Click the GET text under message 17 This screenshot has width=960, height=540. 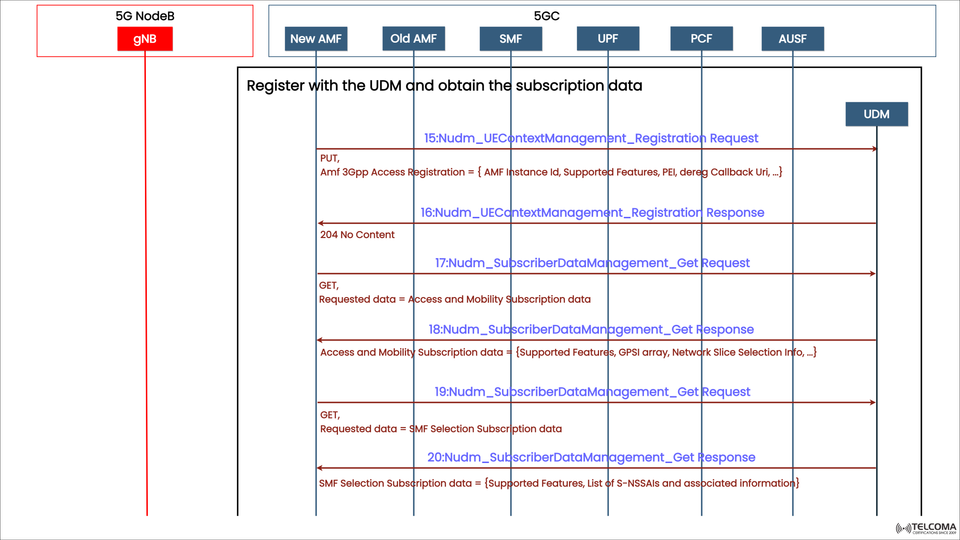pos(329,286)
